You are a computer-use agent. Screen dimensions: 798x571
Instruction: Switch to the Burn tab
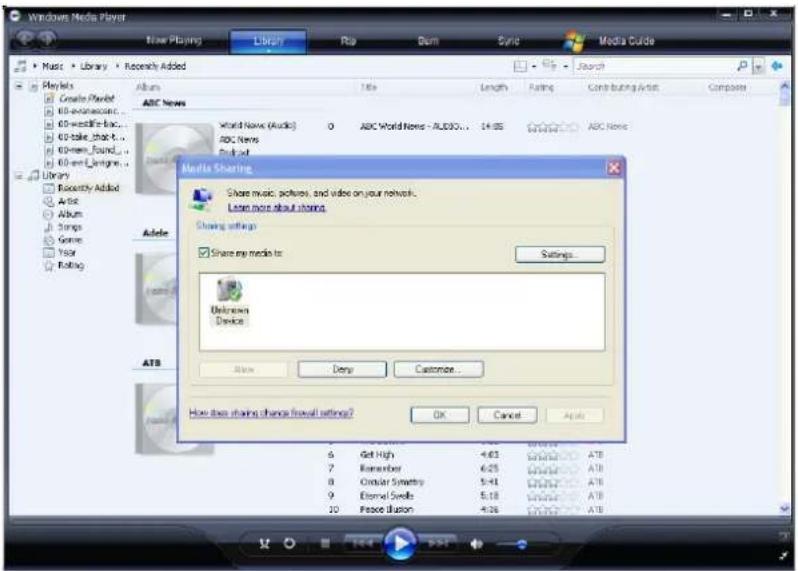[x=428, y=41]
